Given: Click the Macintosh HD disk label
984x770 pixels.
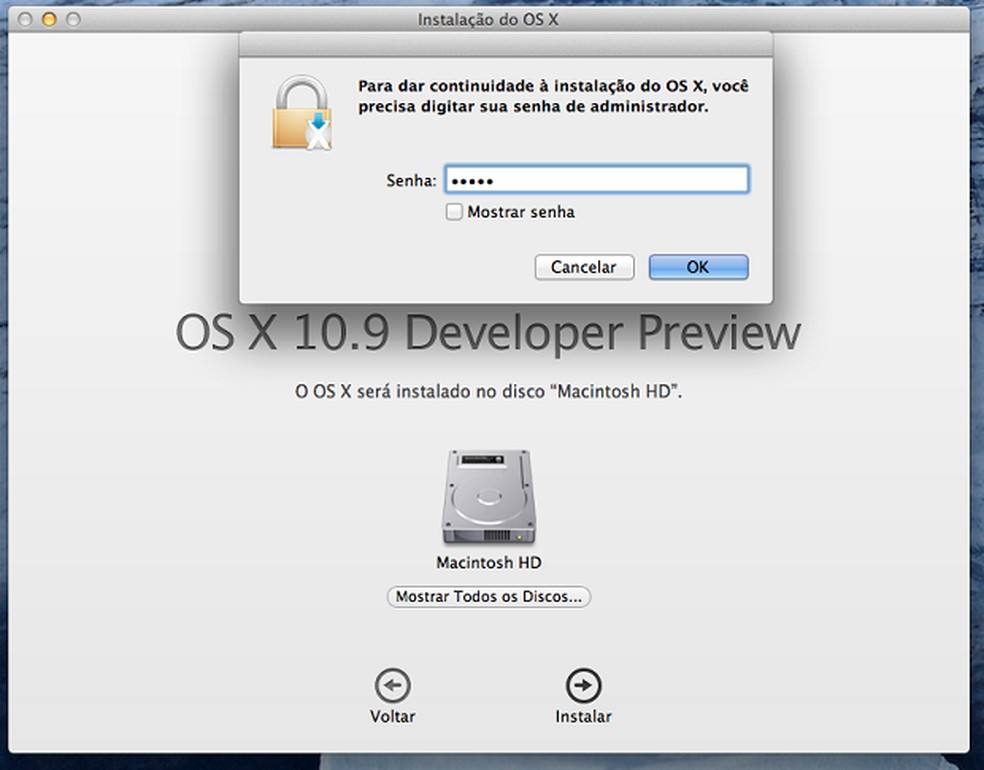Looking at the screenshot, I should click(489, 563).
